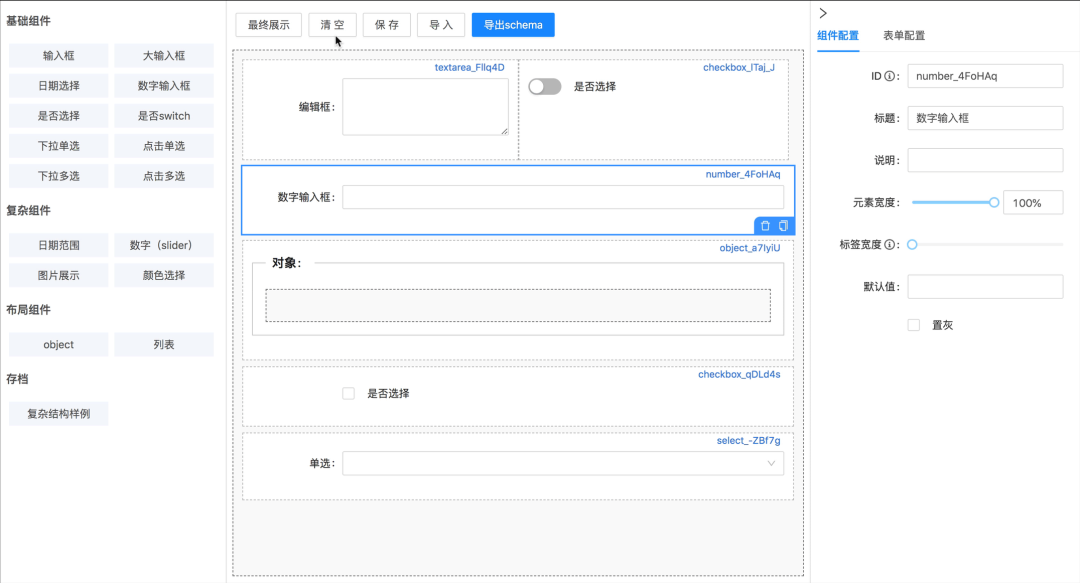Load the 复杂结构样例 archive

[x=59, y=413]
